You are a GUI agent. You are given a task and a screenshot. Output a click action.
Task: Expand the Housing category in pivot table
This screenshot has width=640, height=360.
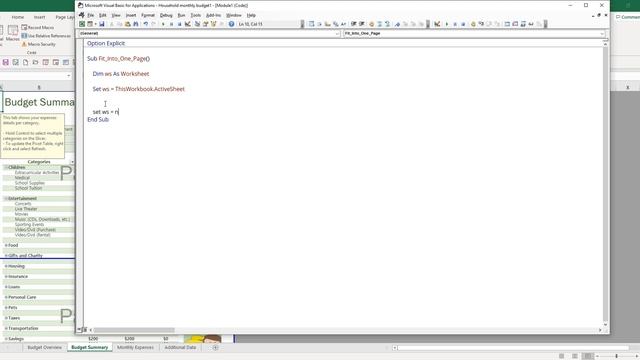[6, 266]
